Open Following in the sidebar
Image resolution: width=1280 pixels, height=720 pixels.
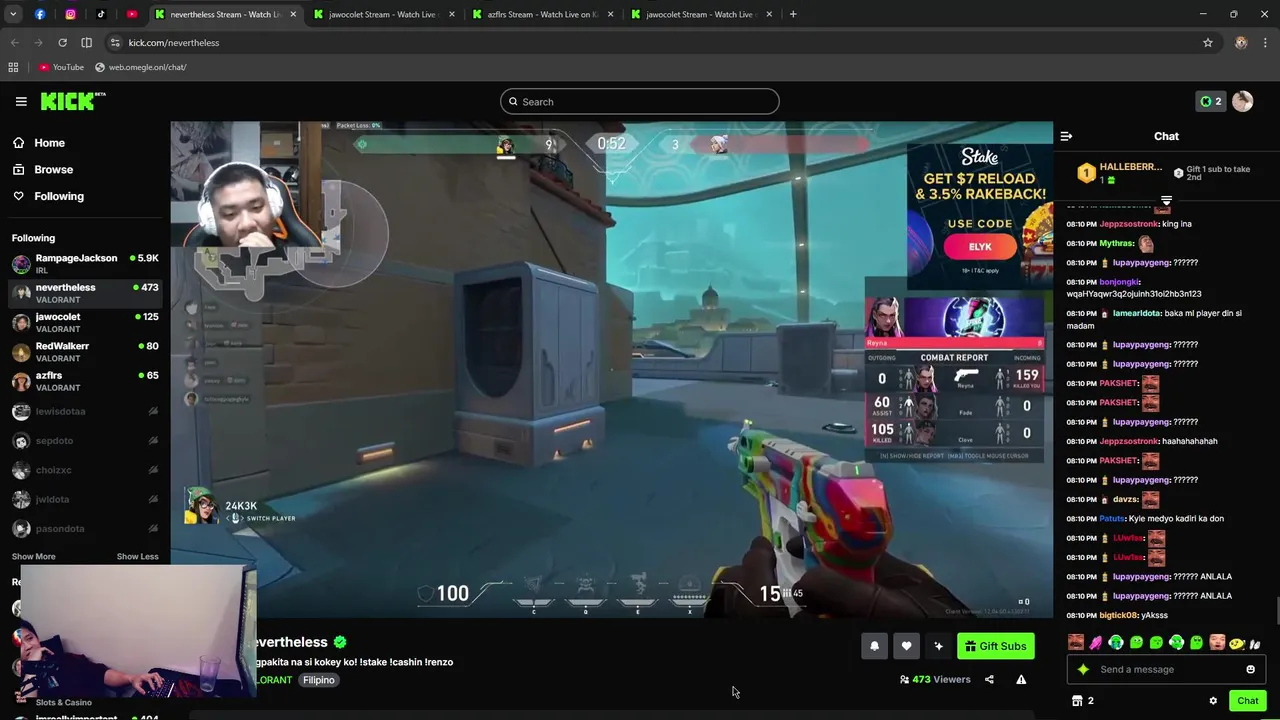(47, 196)
